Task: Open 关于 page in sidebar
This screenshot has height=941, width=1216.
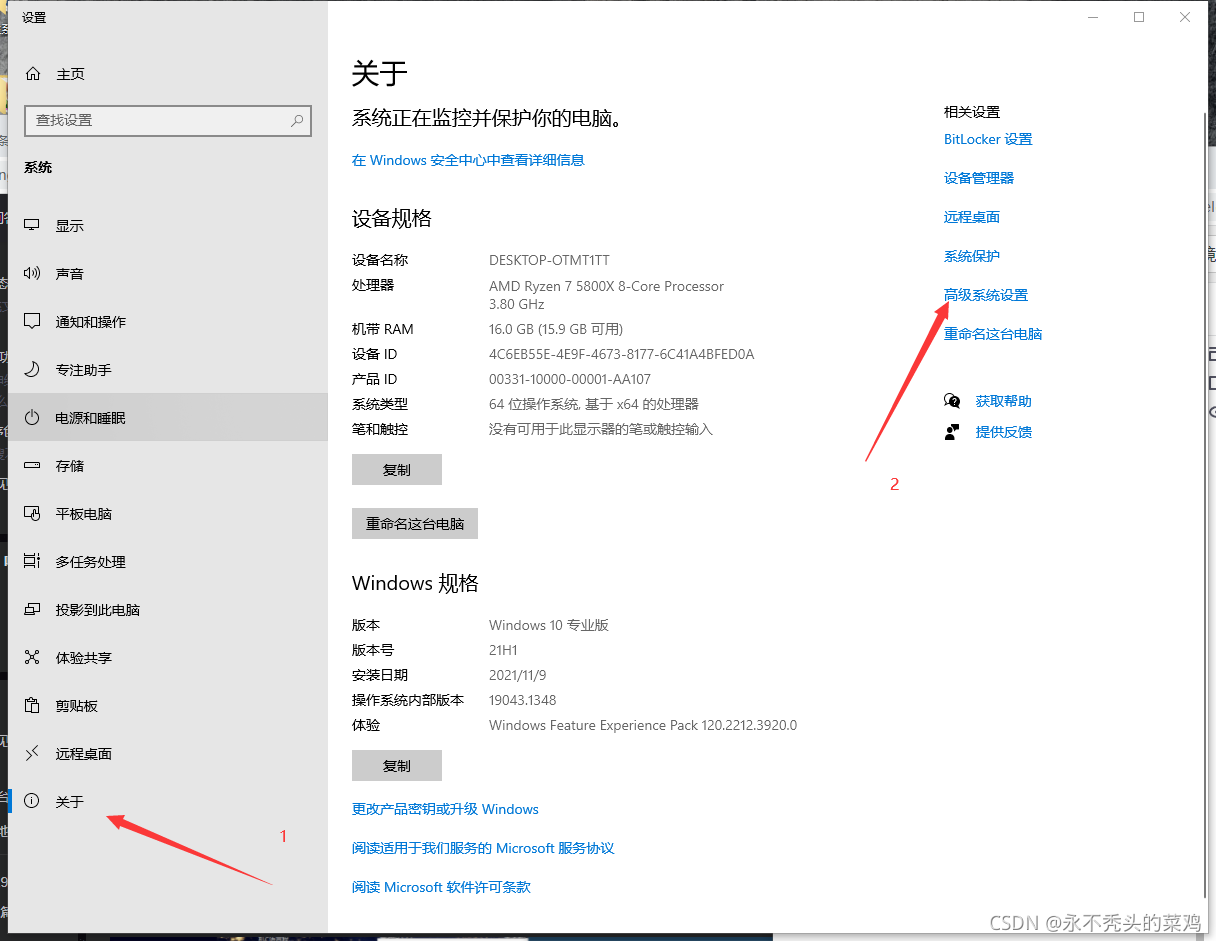Action: pos(168,802)
